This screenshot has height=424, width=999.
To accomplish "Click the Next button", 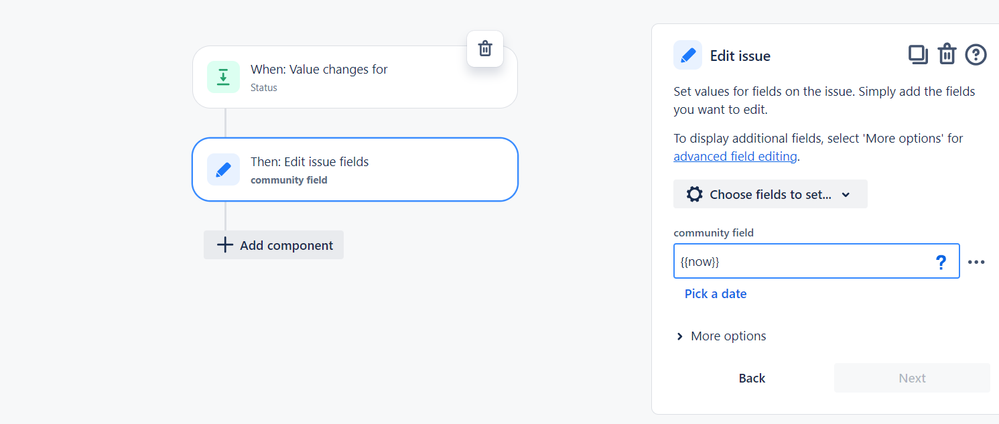I will [x=912, y=378].
